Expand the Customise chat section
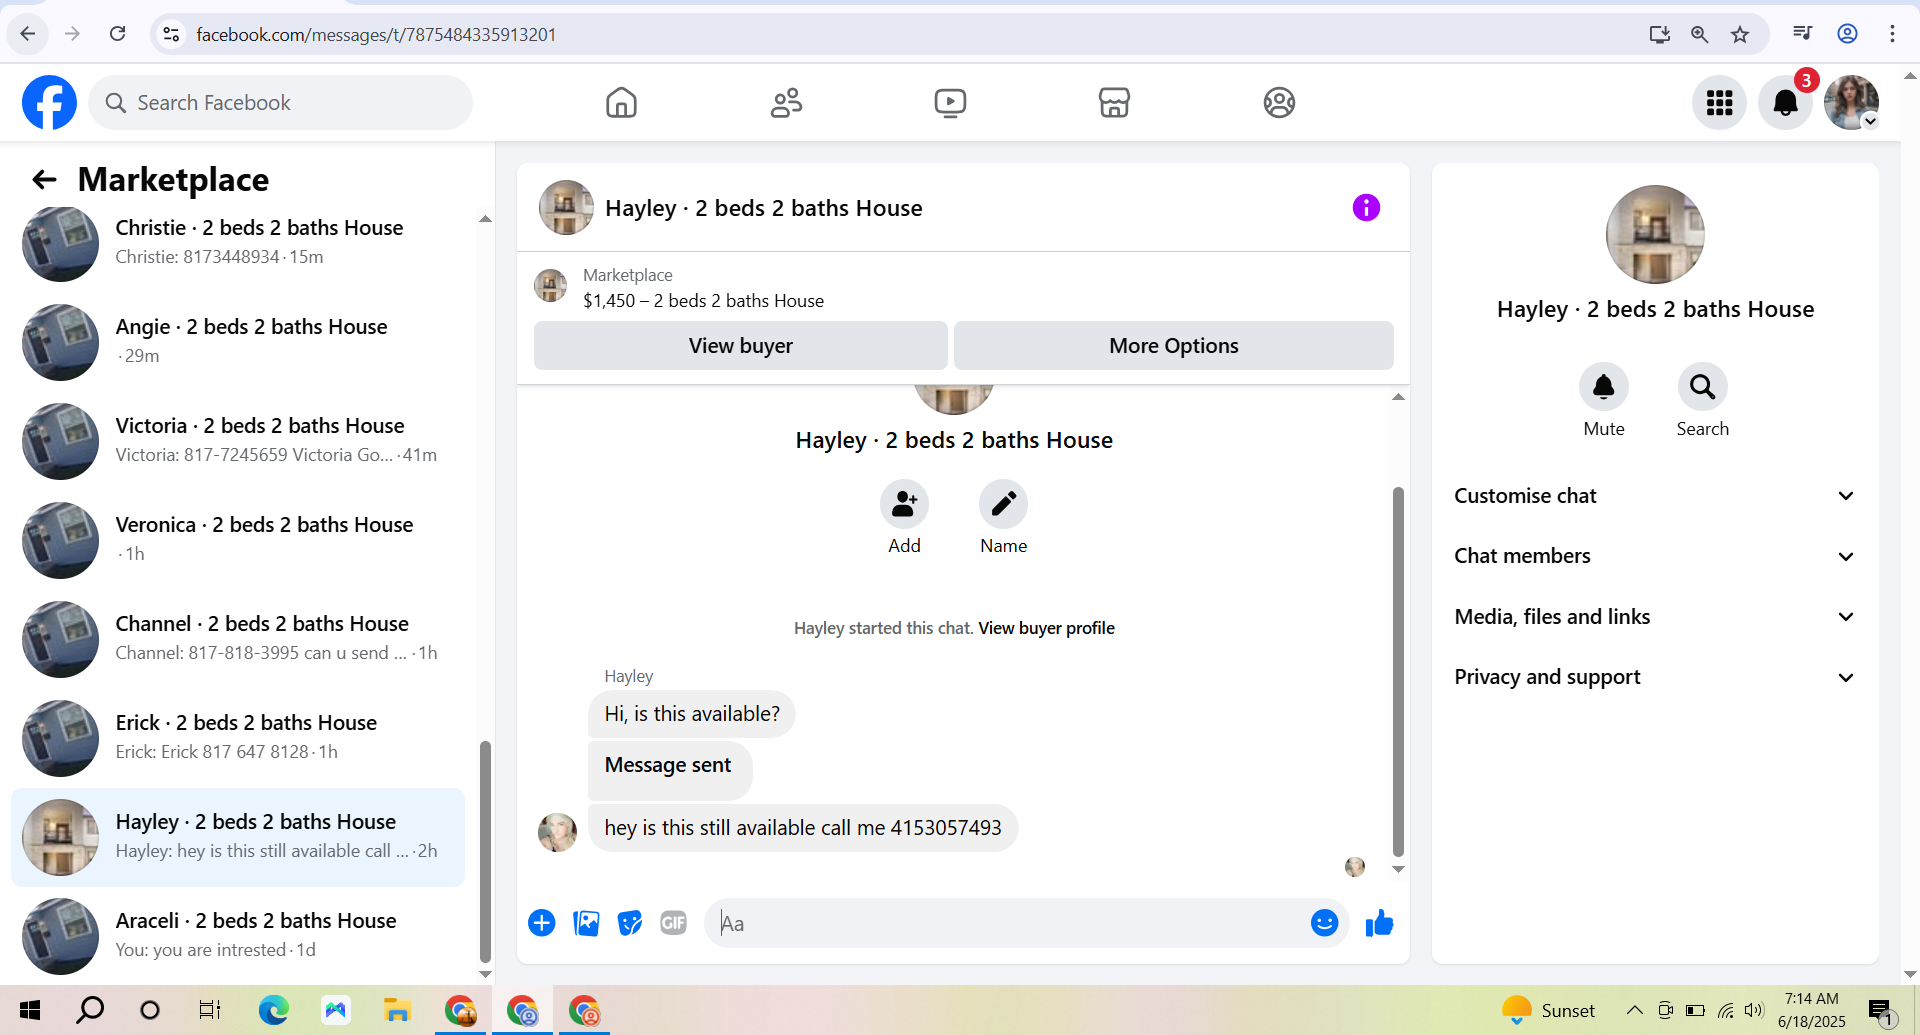The image size is (1920, 1035). tap(1655, 496)
